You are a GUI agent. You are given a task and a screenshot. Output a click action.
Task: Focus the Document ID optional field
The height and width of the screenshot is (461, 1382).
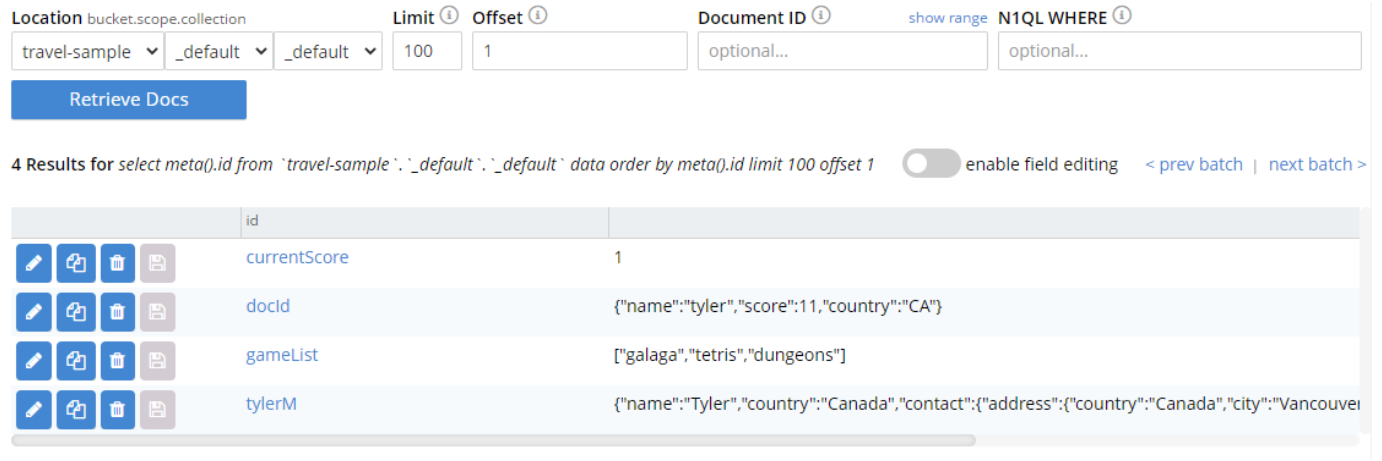tap(843, 51)
